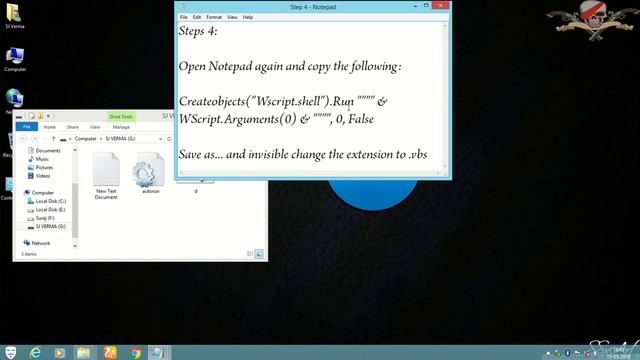Switch to Explorer's Share ribbon tab
Viewport: 640px width, 360px height.
pos(73,127)
